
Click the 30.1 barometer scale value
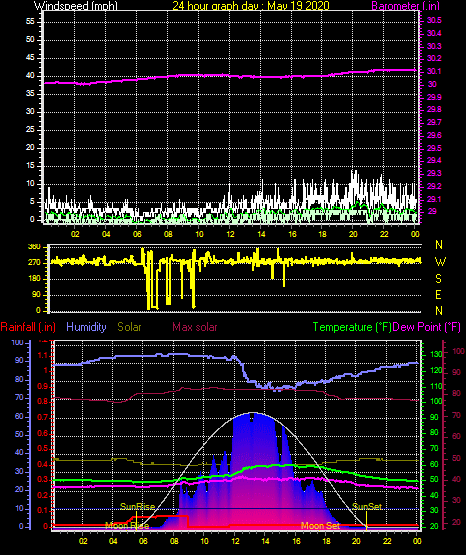434,71
